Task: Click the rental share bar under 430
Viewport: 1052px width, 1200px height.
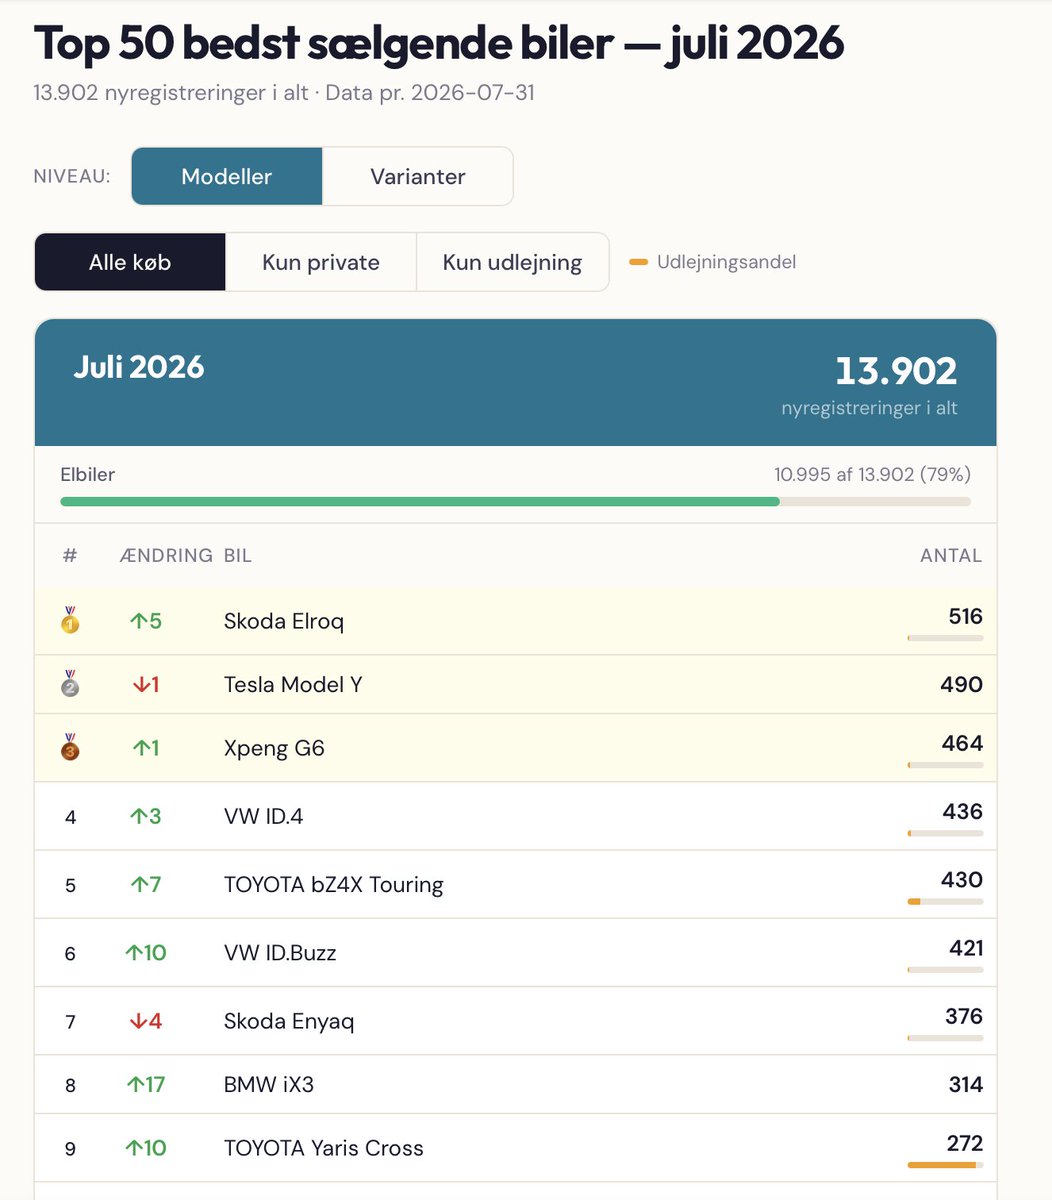Action: pyautogui.click(x=945, y=901)
